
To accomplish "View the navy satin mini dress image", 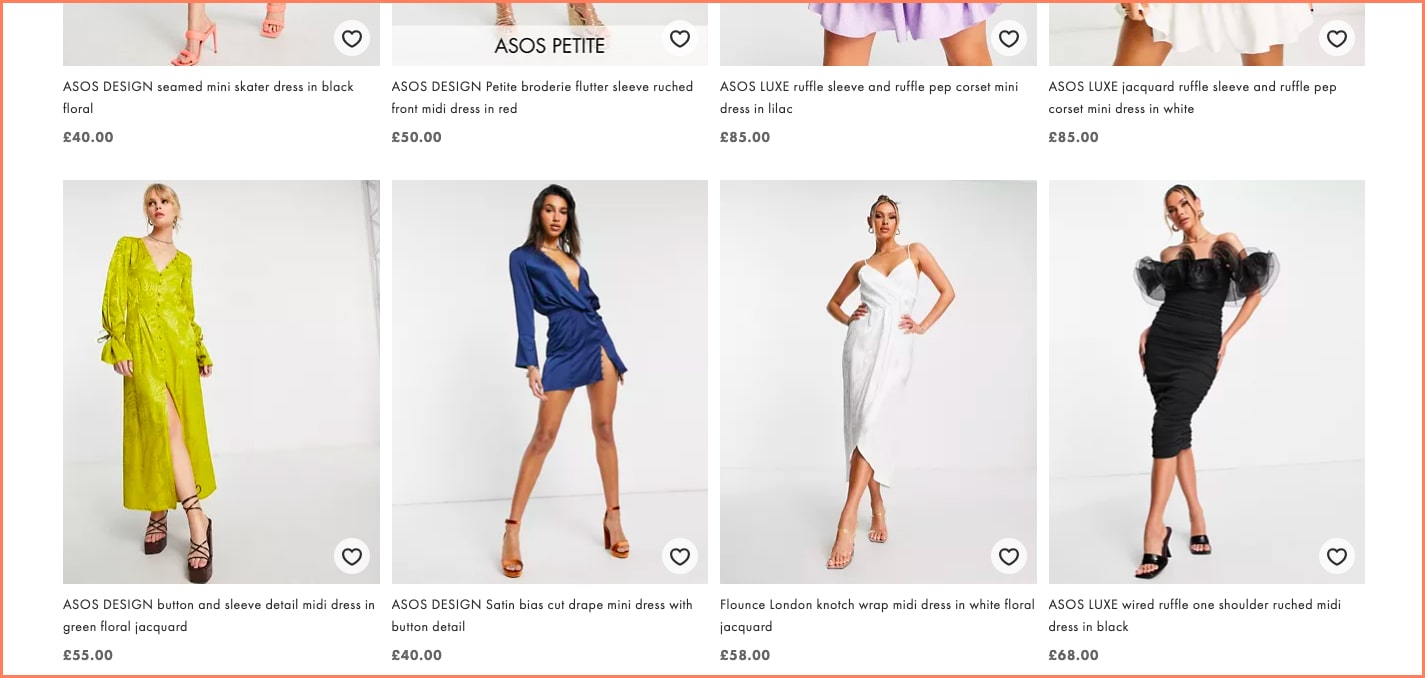I will coord(549,380).
